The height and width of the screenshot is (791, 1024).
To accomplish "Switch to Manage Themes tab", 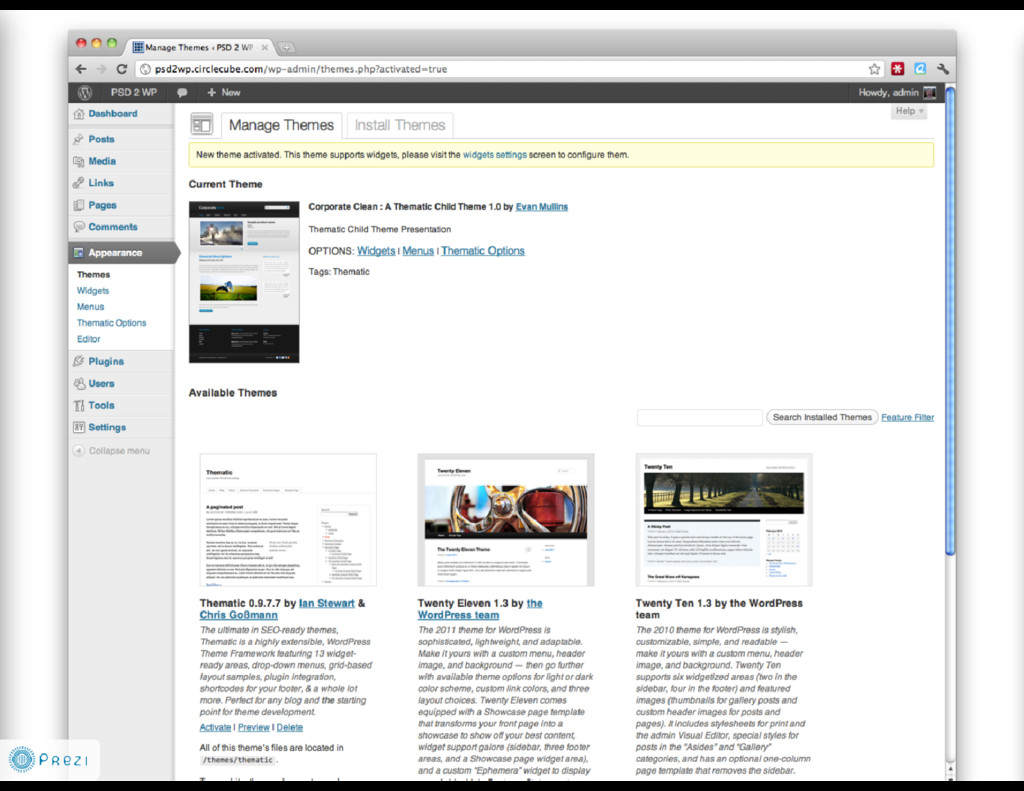I will click(281, 125).
